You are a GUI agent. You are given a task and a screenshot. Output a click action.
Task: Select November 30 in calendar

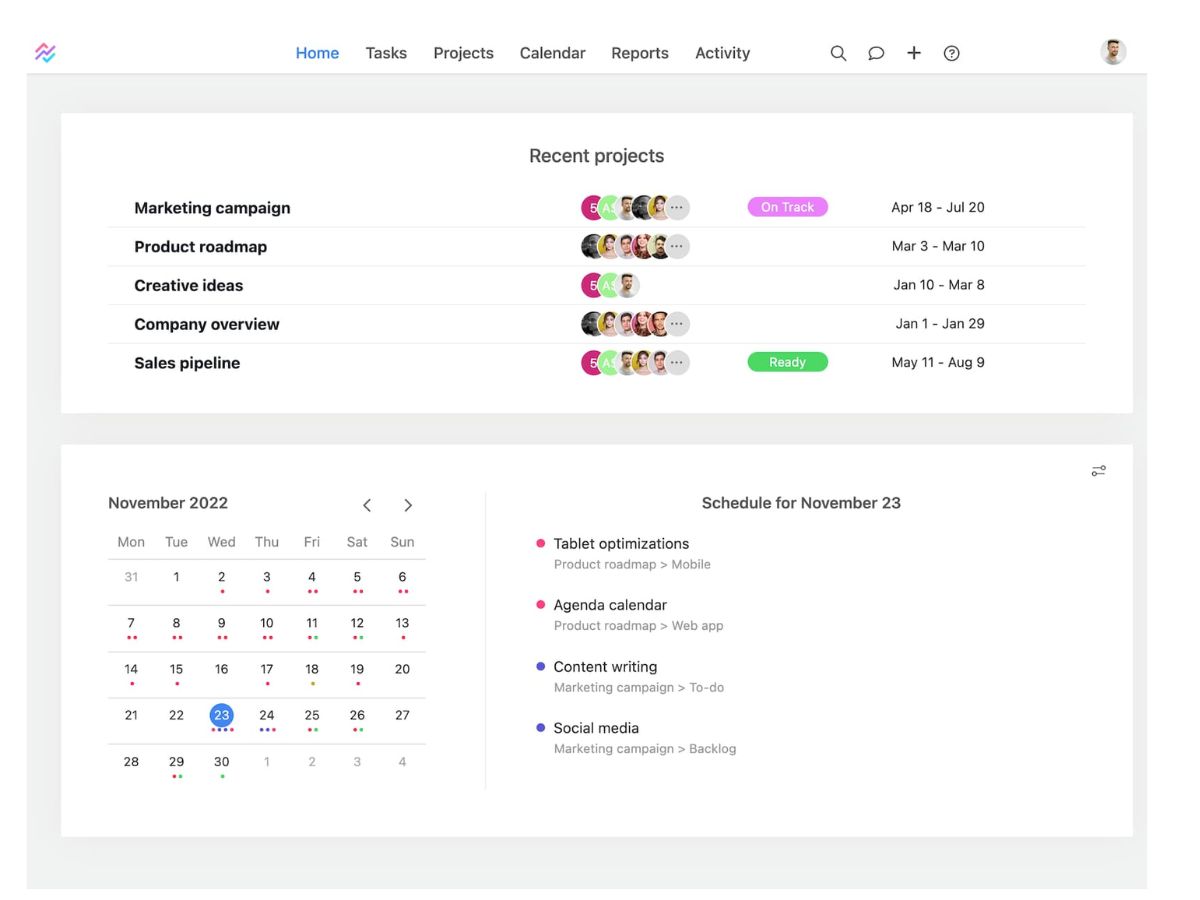pos(222,761)
